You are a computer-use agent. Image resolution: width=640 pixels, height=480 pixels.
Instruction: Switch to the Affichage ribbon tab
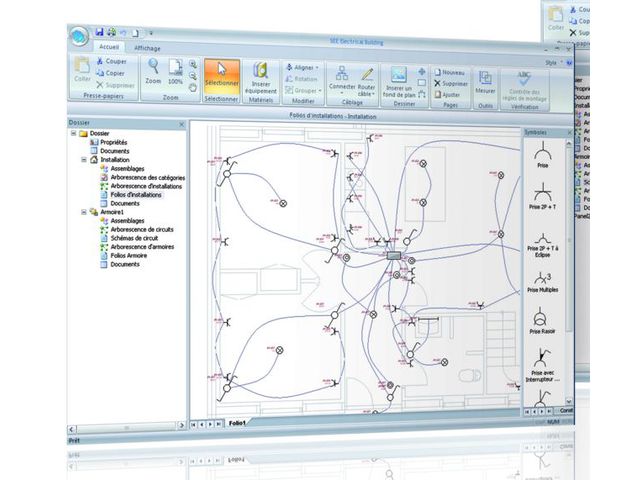click(x=147, y=48)
